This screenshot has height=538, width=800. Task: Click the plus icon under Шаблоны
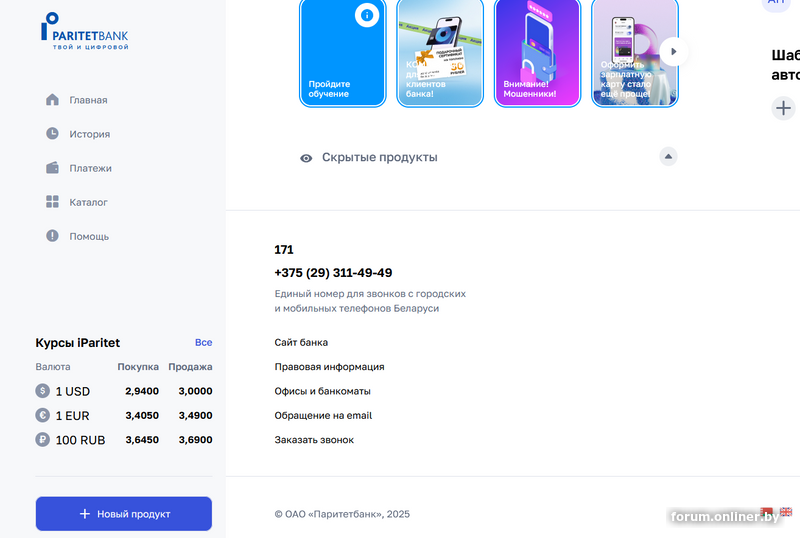click(x=783, y=108)
